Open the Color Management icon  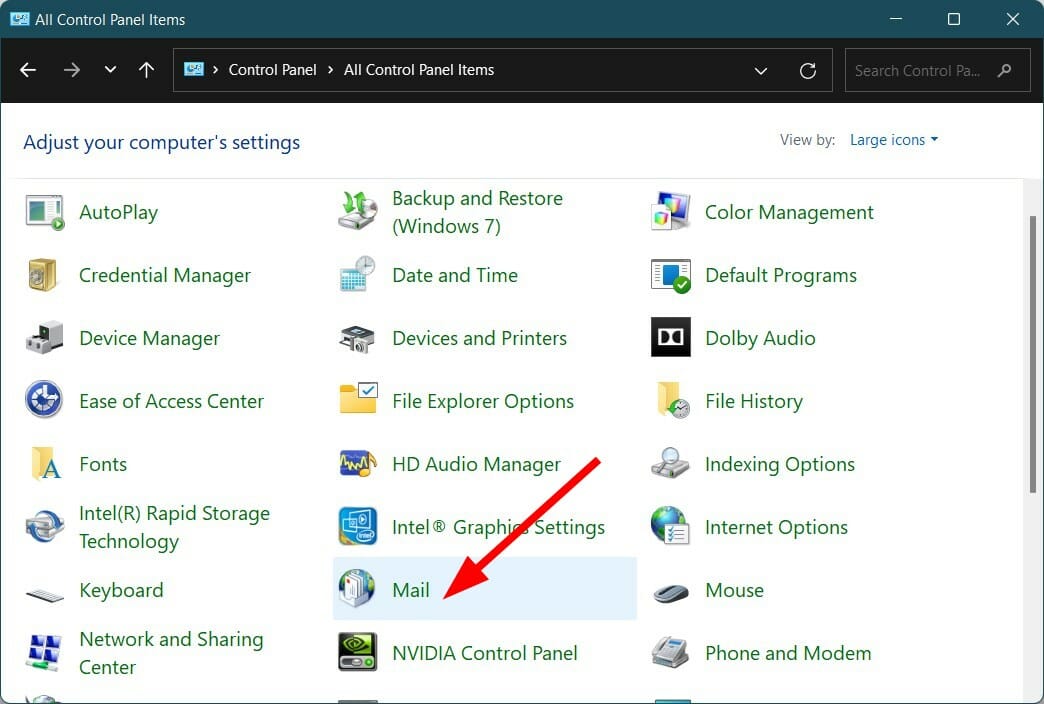point(670,211)
